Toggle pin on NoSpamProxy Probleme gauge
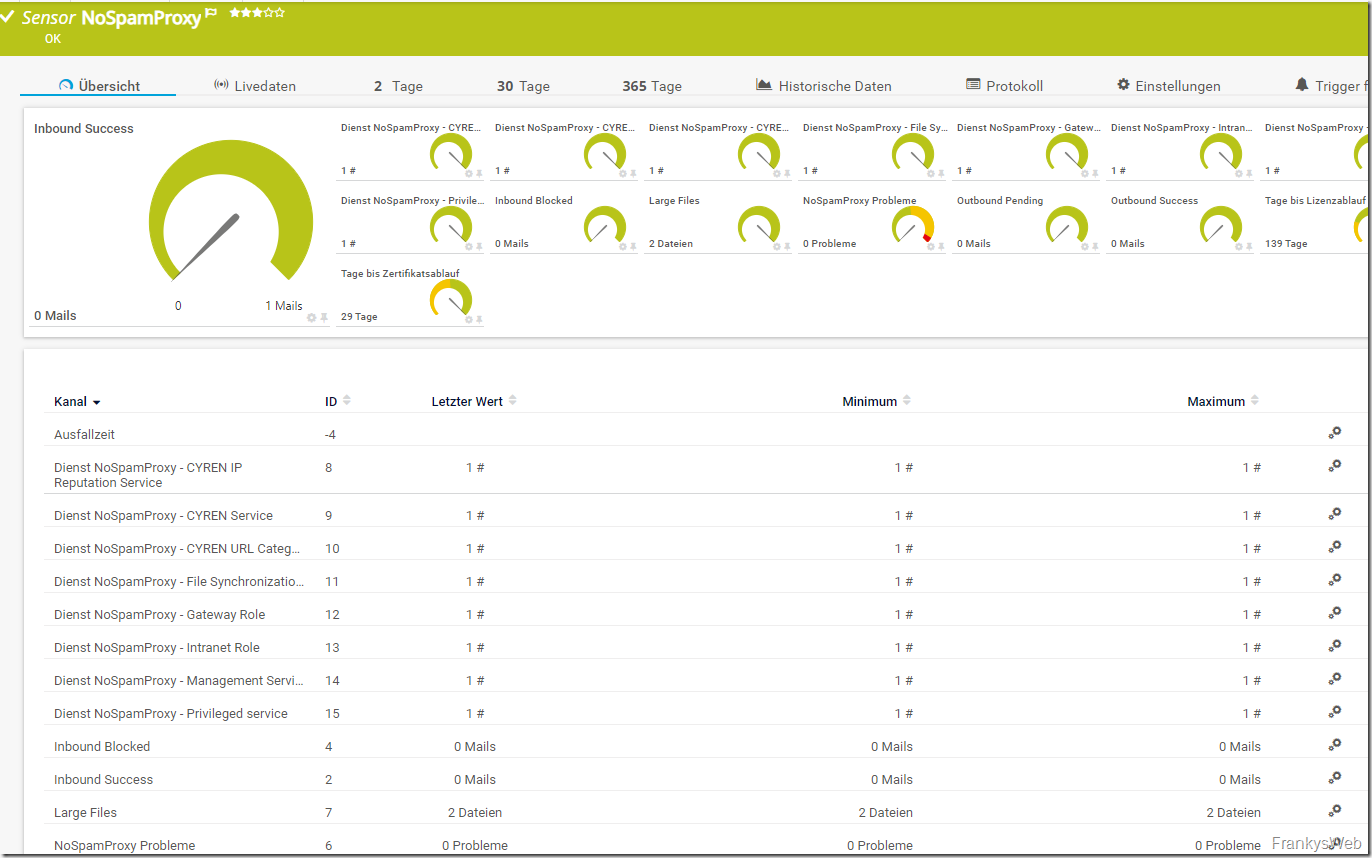The image size is (1372, 858). click(x=941, y=246)
